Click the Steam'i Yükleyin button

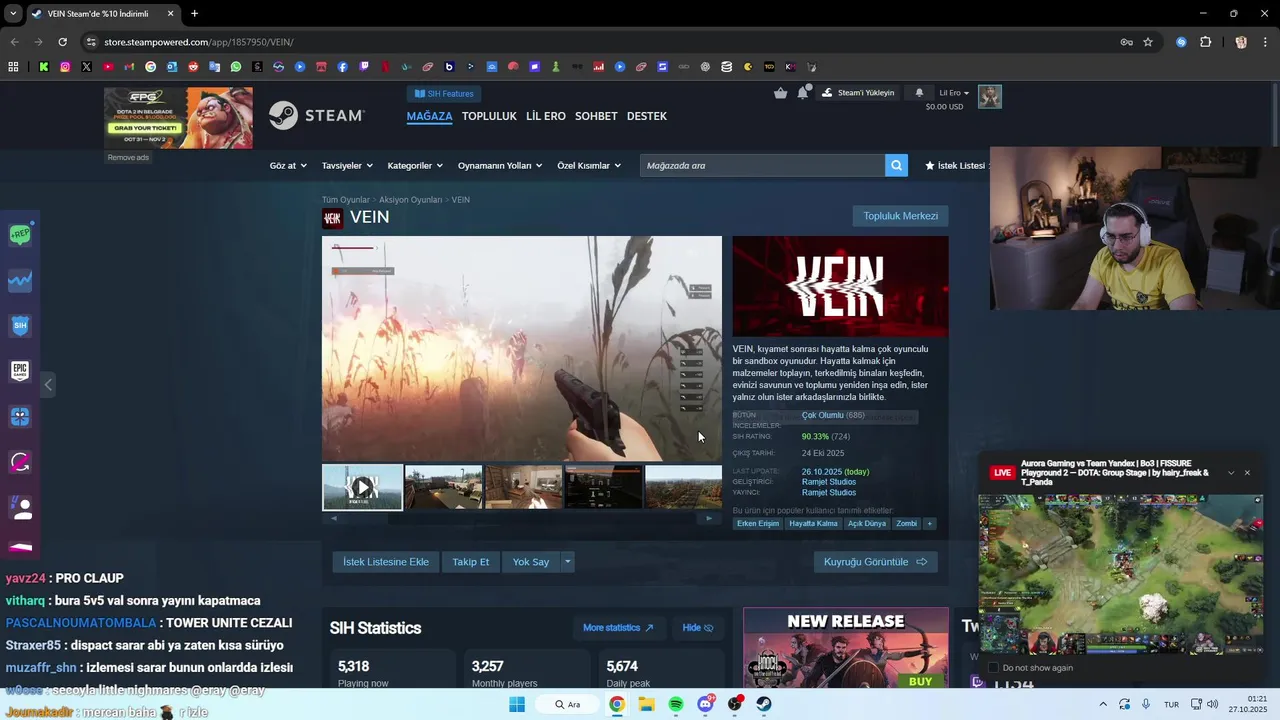point(858,93)
